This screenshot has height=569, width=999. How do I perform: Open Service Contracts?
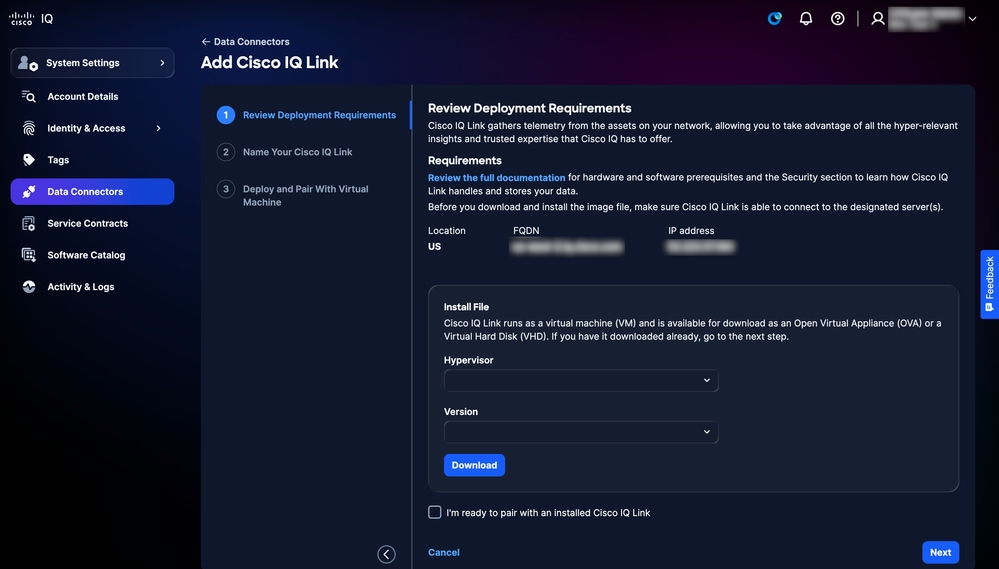tap(87, 223)
